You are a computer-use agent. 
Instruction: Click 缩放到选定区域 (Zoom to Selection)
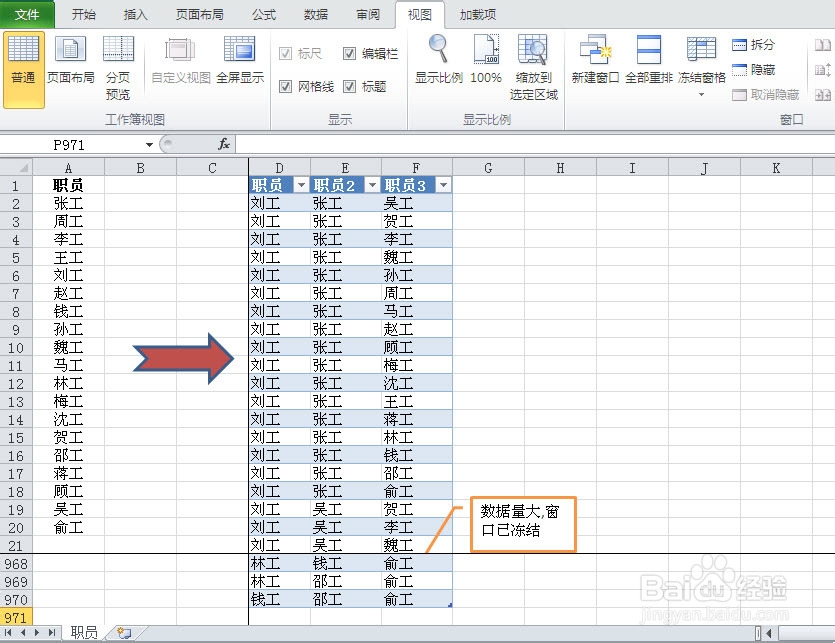pos(533,60)
